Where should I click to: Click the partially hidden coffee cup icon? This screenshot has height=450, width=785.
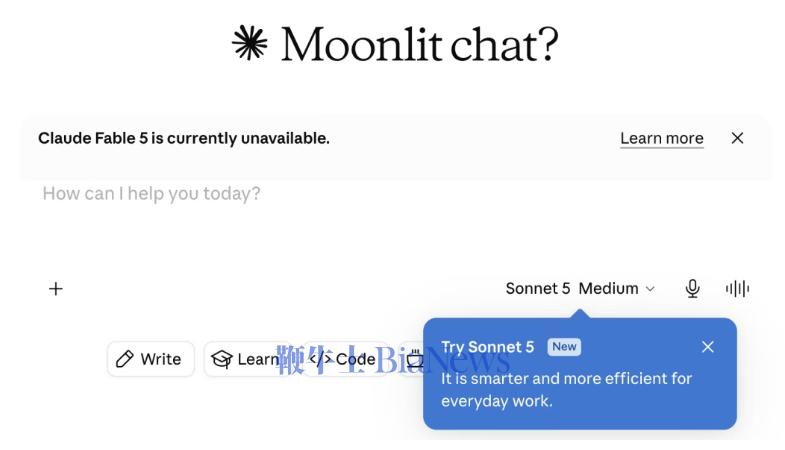coord(415,358)
